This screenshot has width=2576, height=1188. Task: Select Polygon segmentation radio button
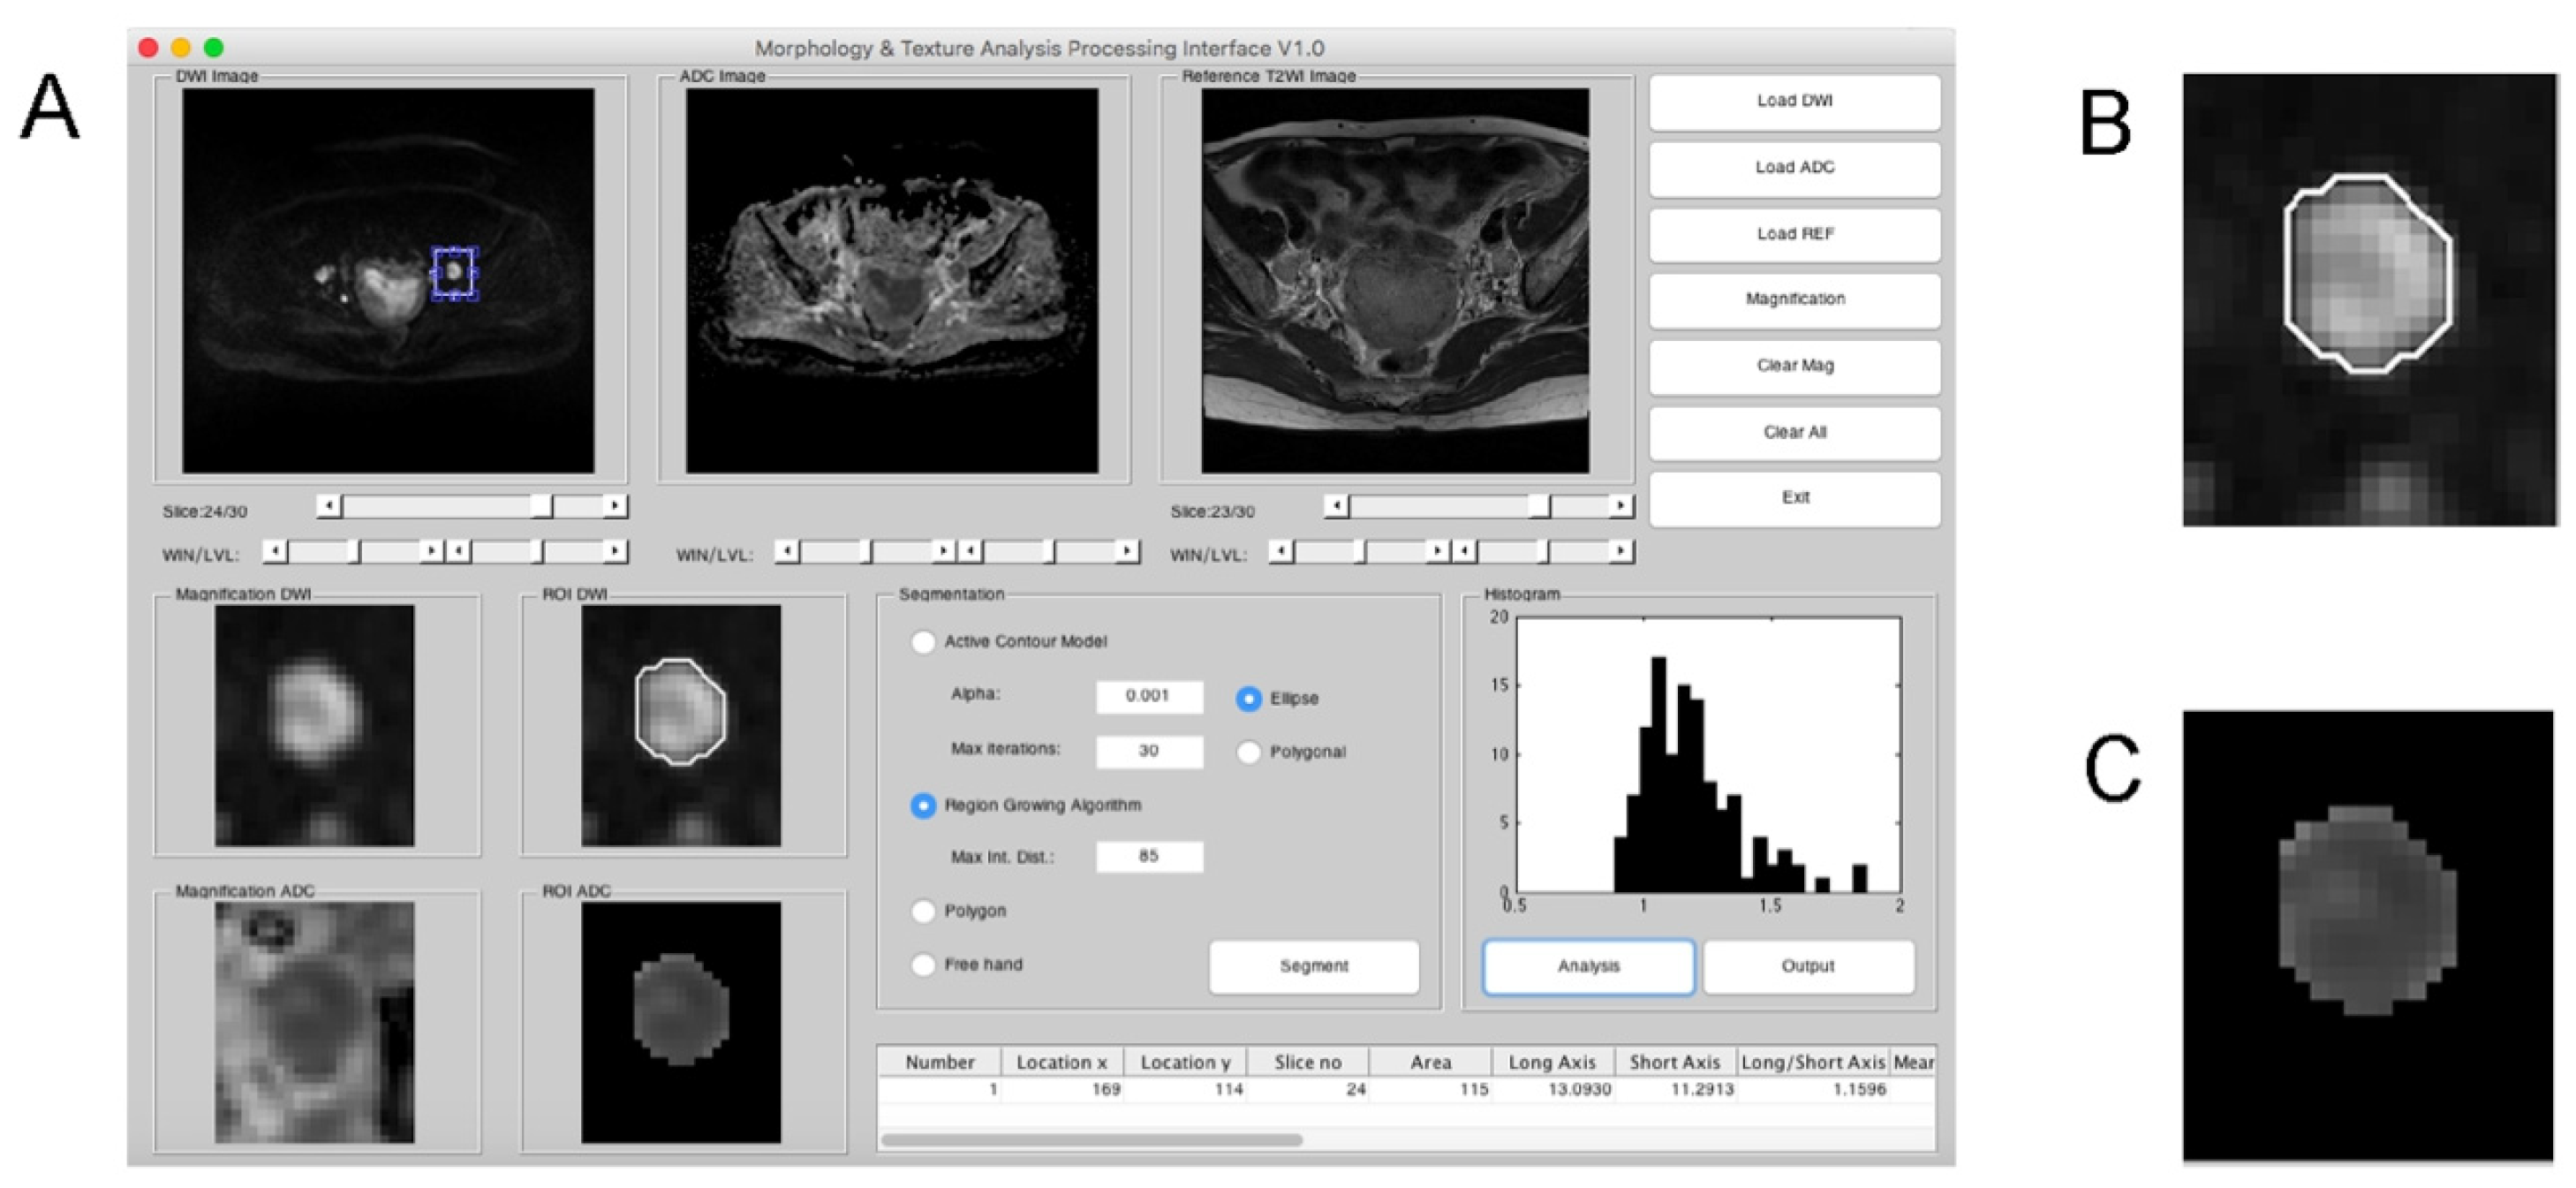pos(923,911)
